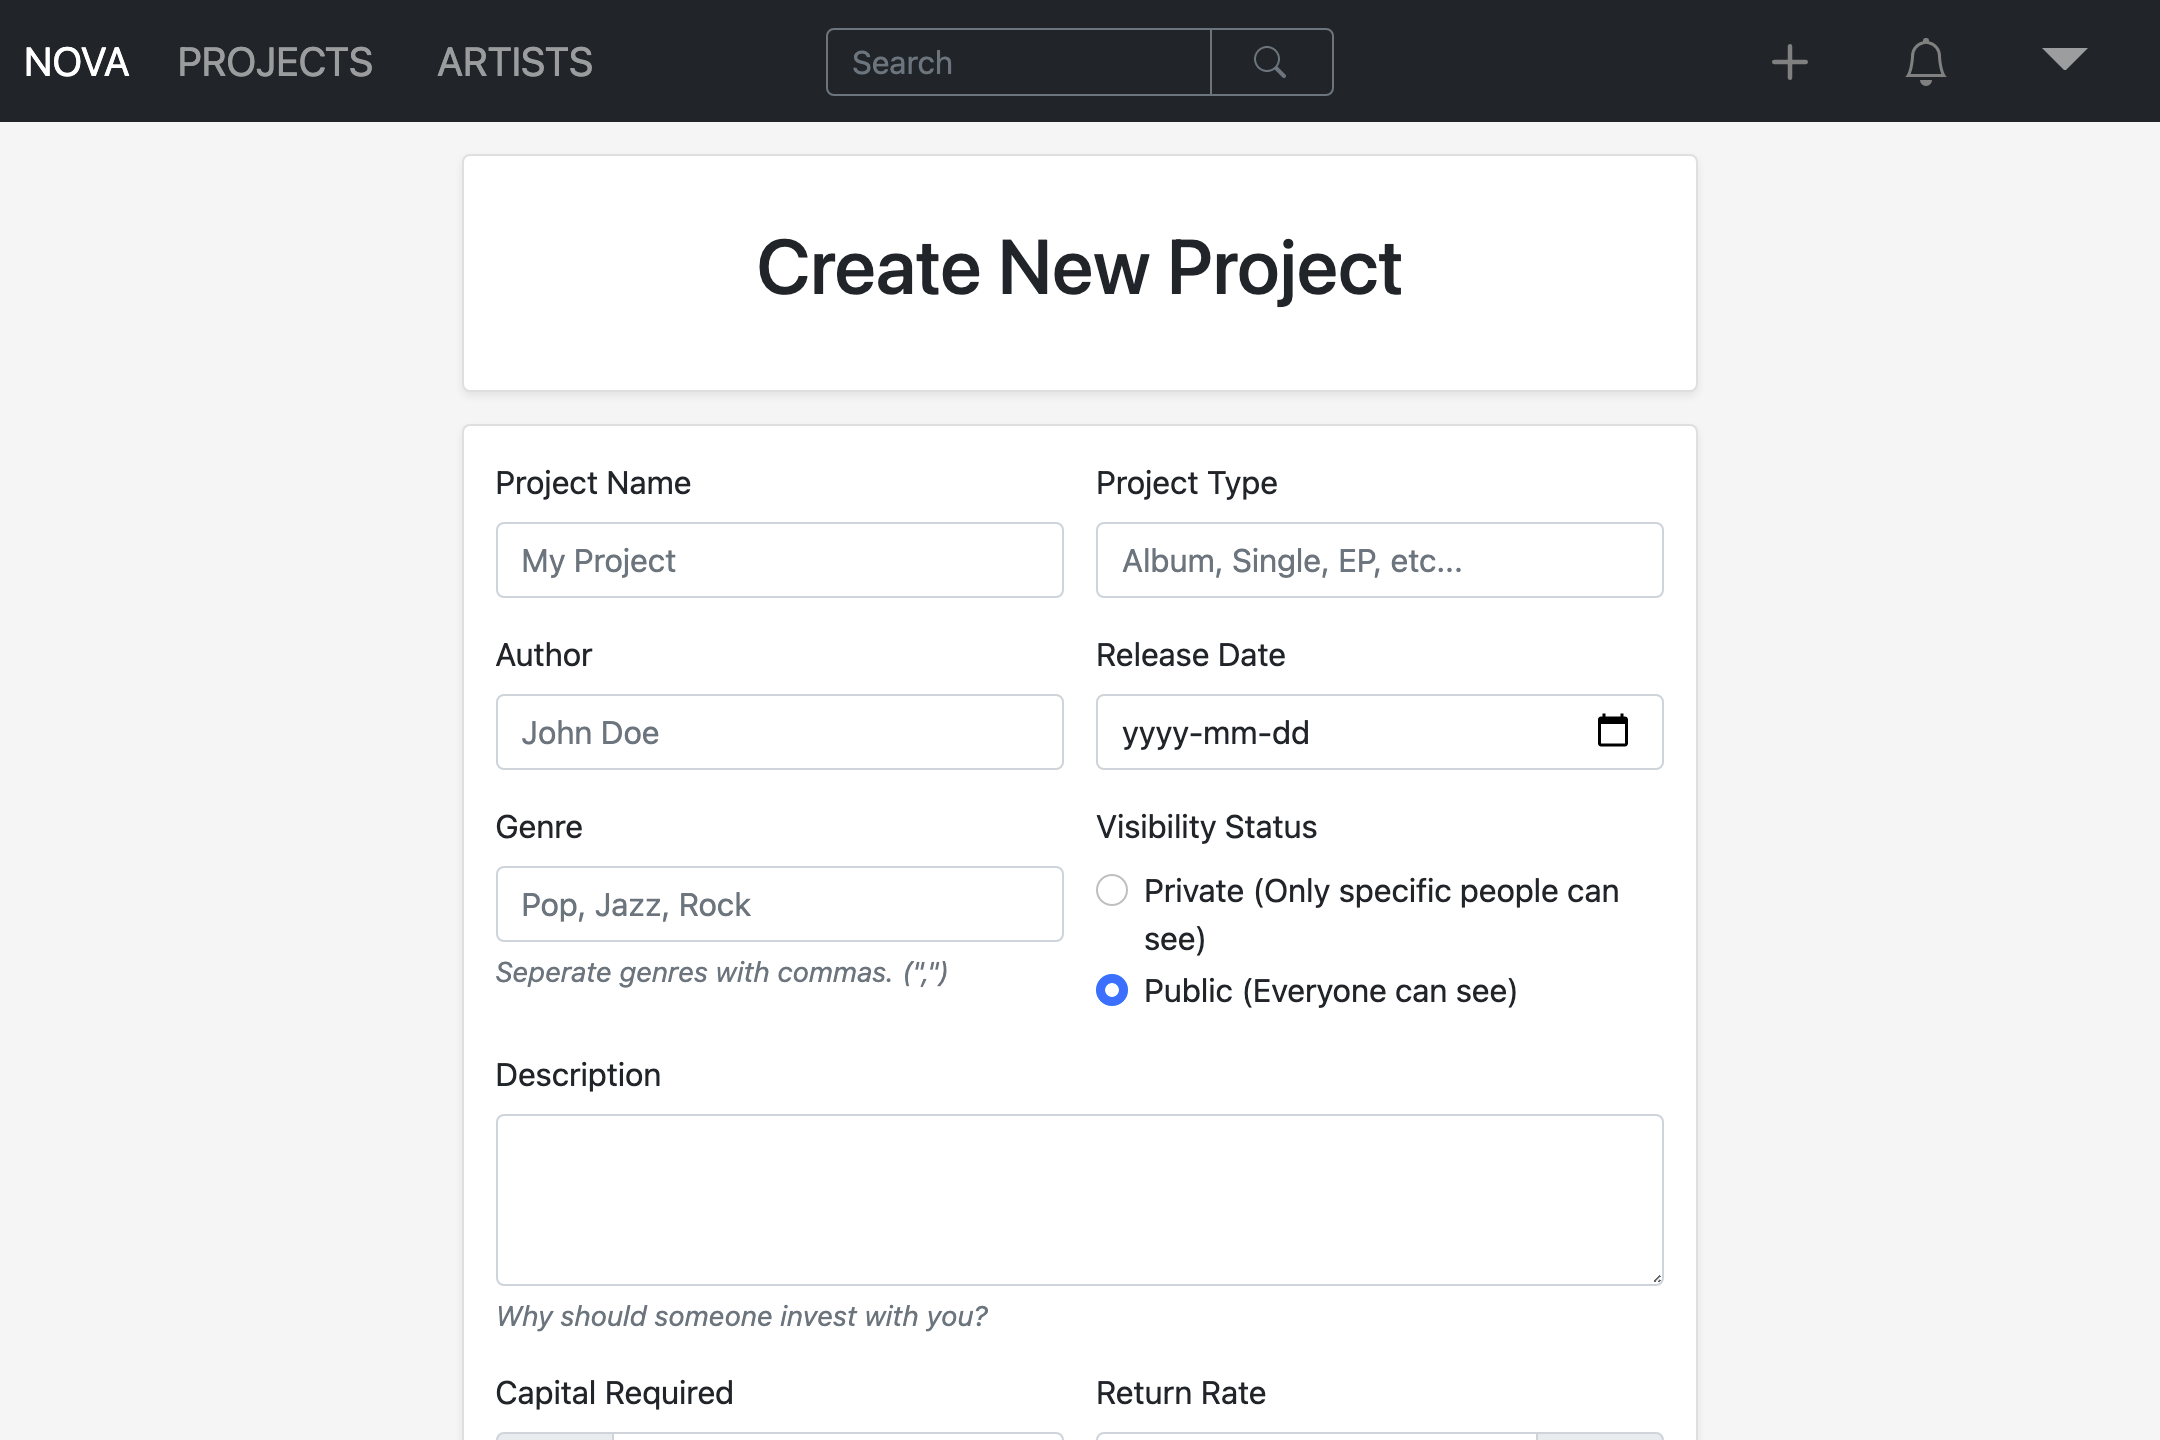
Task: Click the plus icon in navbar
Action: point(1789,62)
